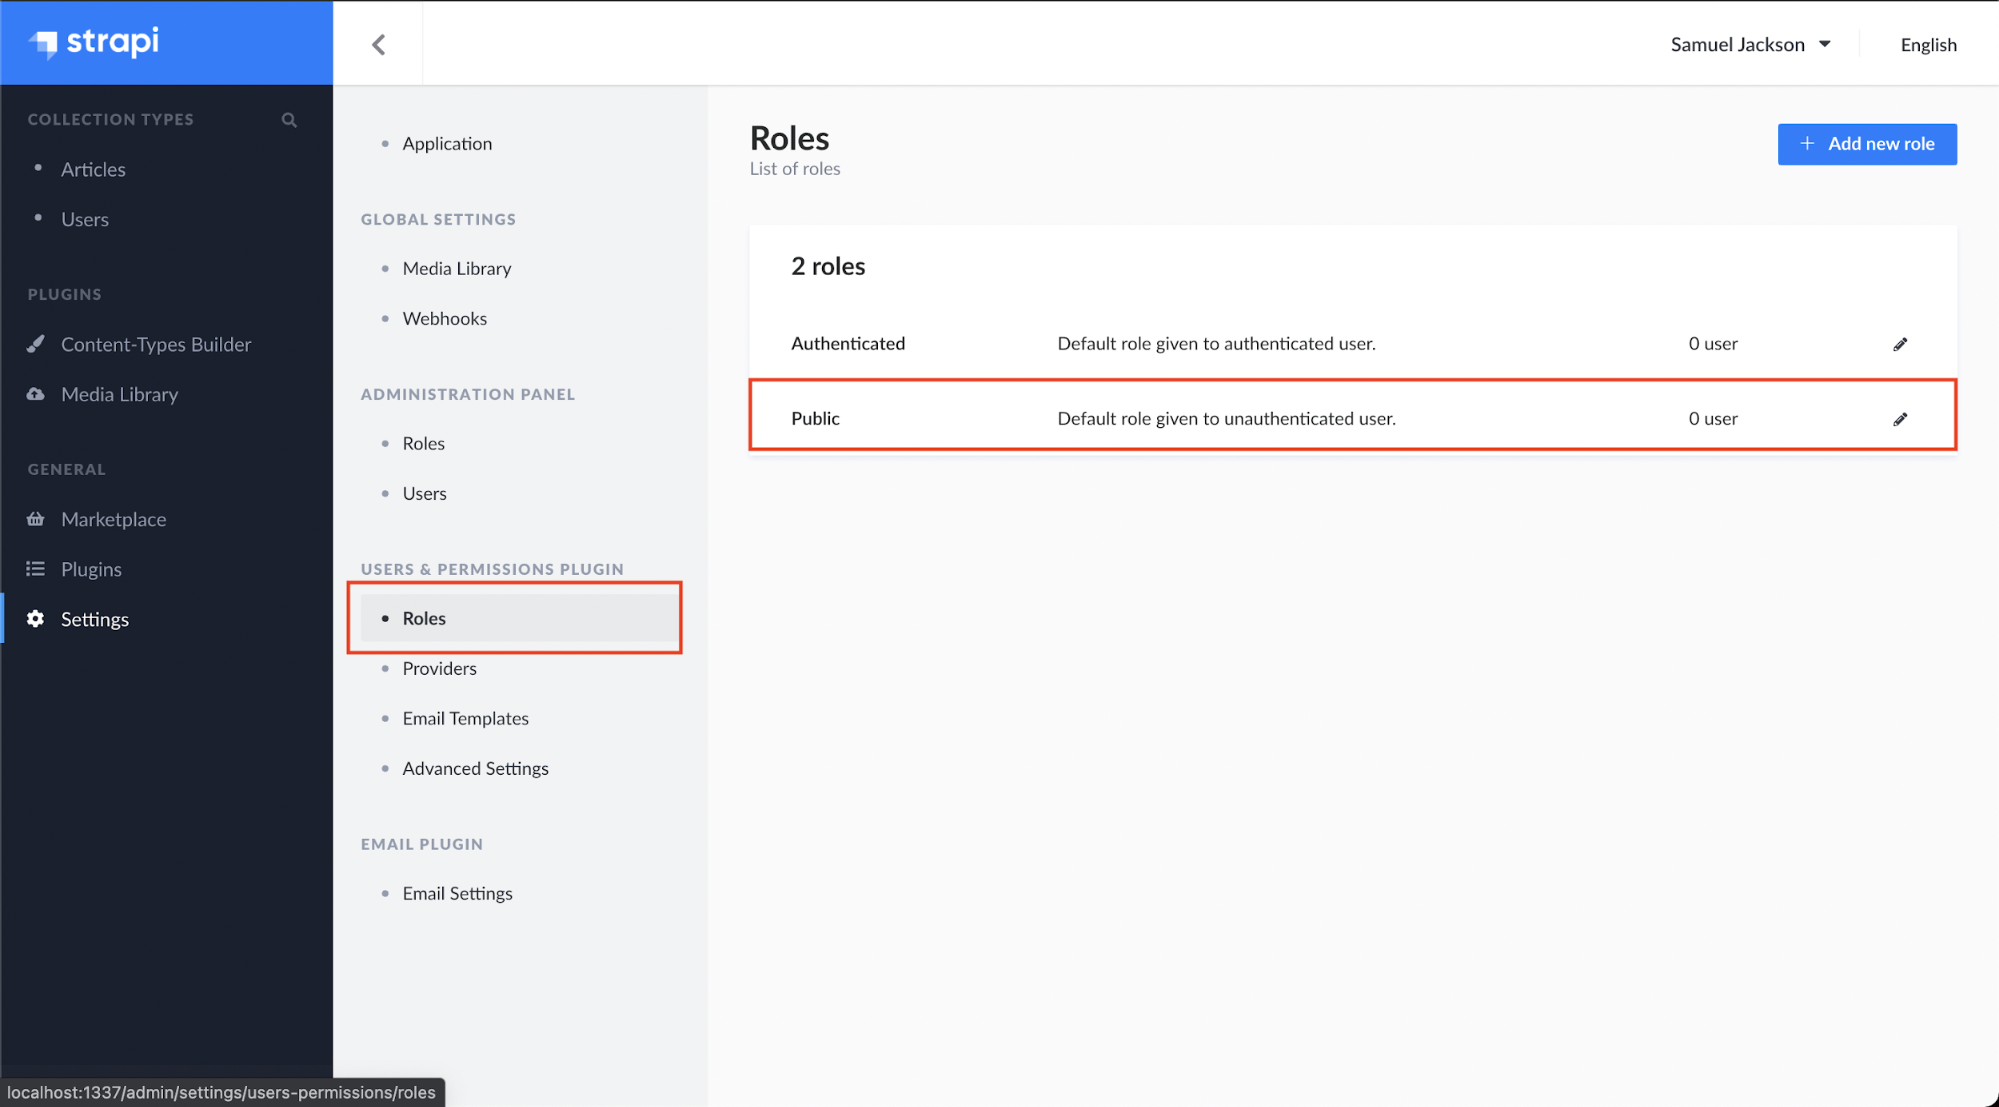Image resolution: width=1999 pixels, height=1107 pixels.
Task: Open the Media Library cloud icon
Action: [36, 394]
